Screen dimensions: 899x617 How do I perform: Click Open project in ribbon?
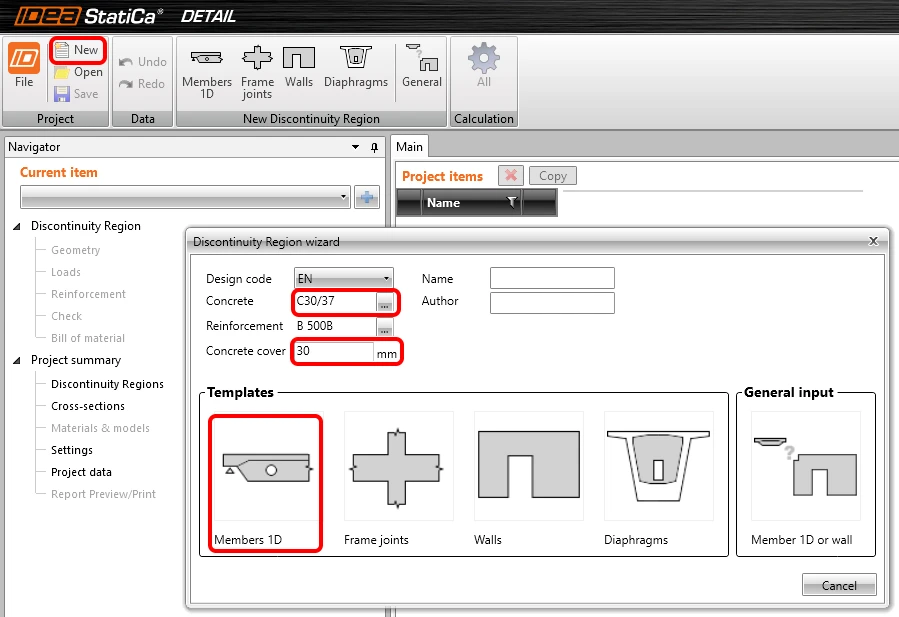(78, 72)
